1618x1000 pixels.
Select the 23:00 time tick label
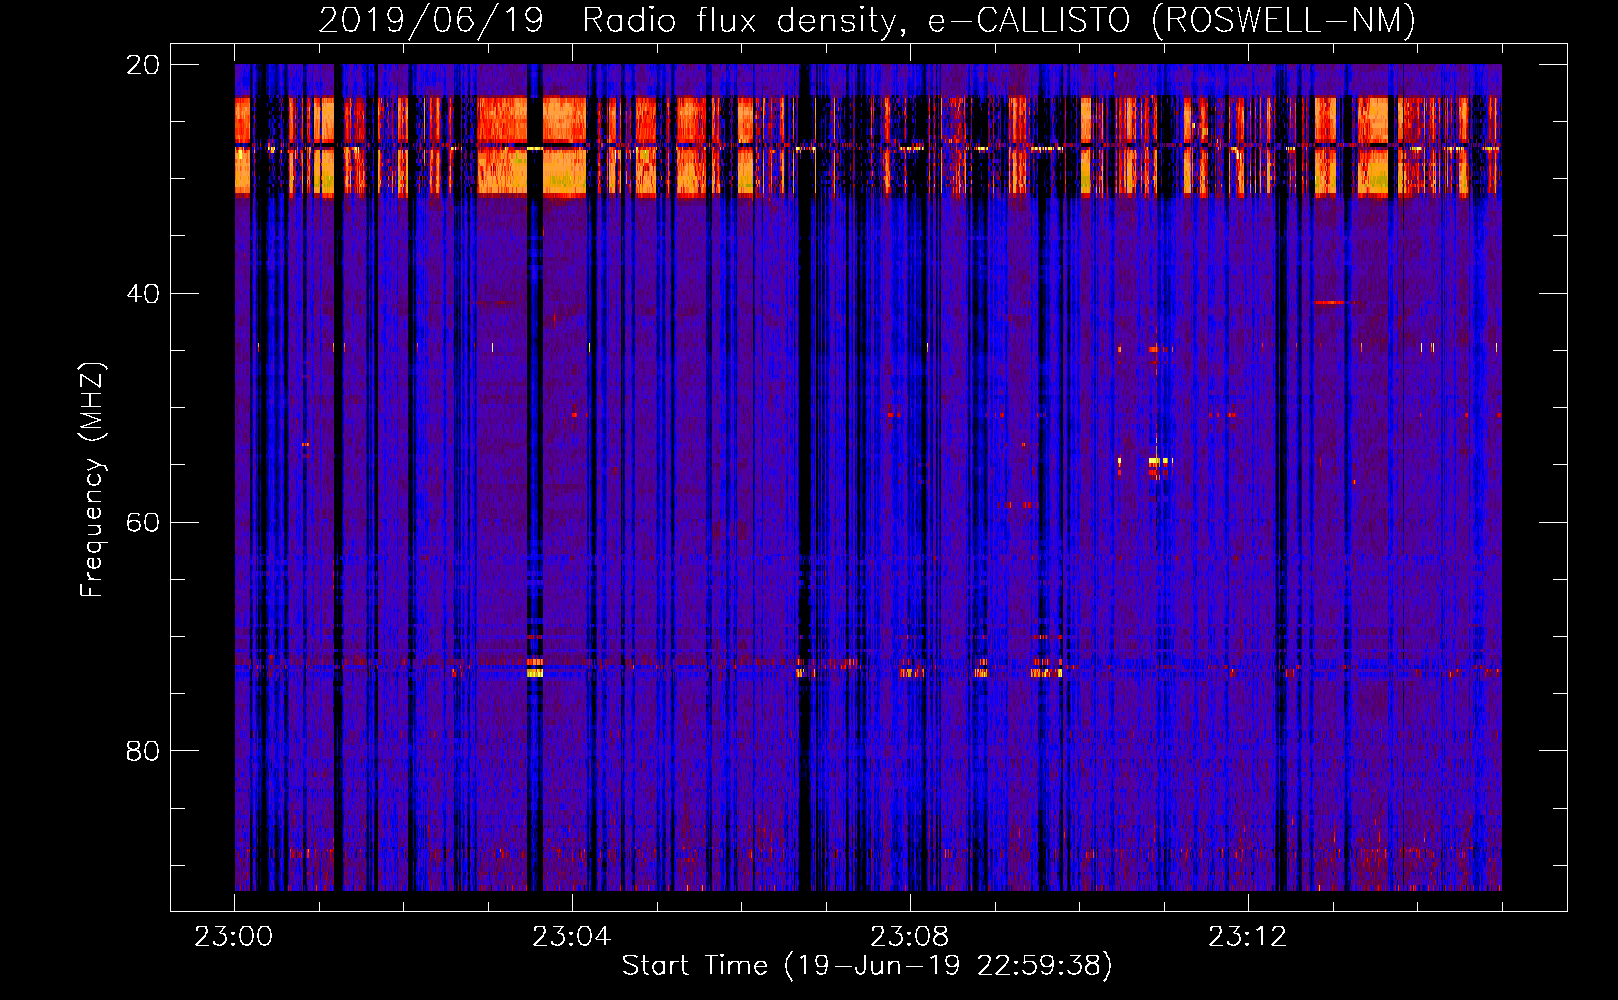click(234, 937)
